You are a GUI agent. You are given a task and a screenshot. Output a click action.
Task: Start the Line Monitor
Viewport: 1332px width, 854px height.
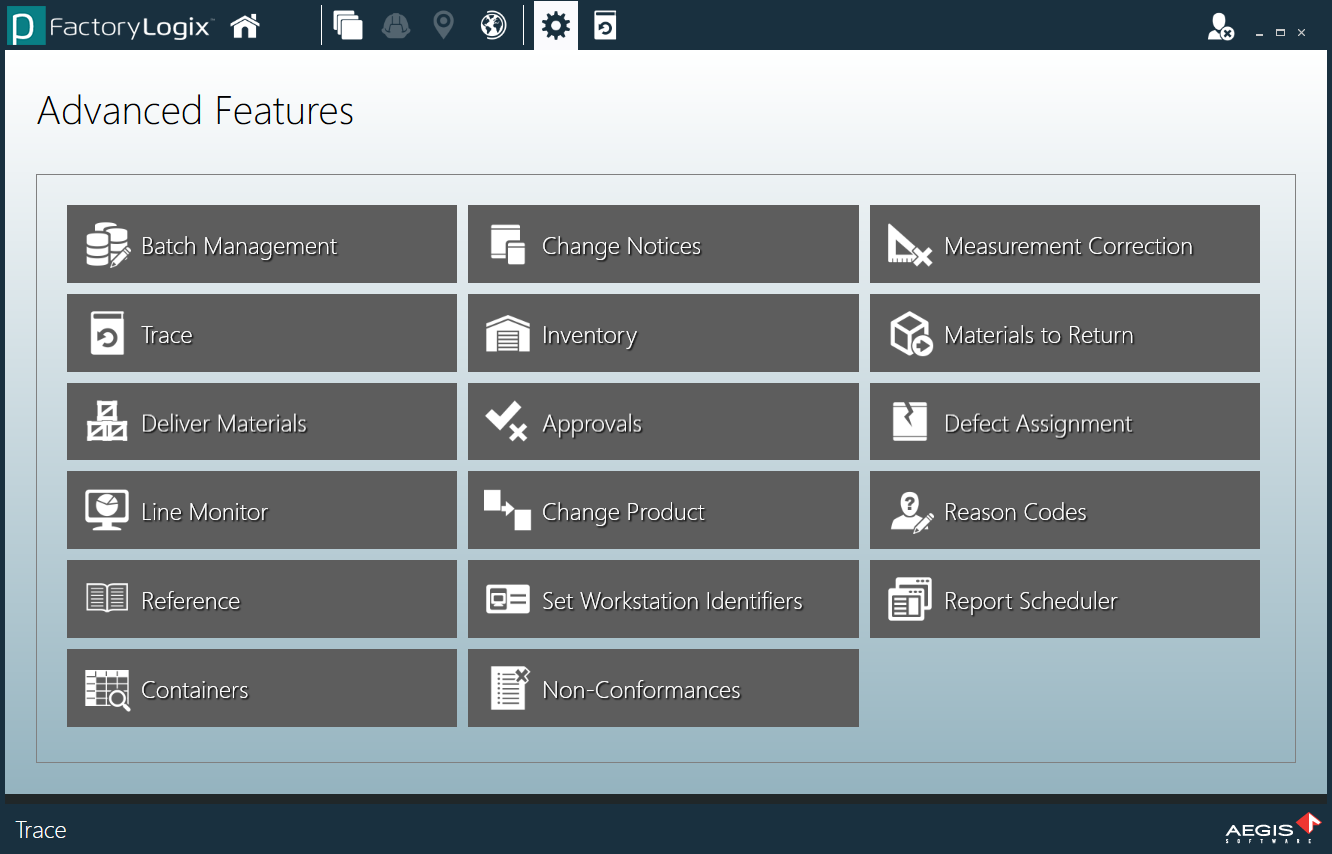click(x=261, y=510)
